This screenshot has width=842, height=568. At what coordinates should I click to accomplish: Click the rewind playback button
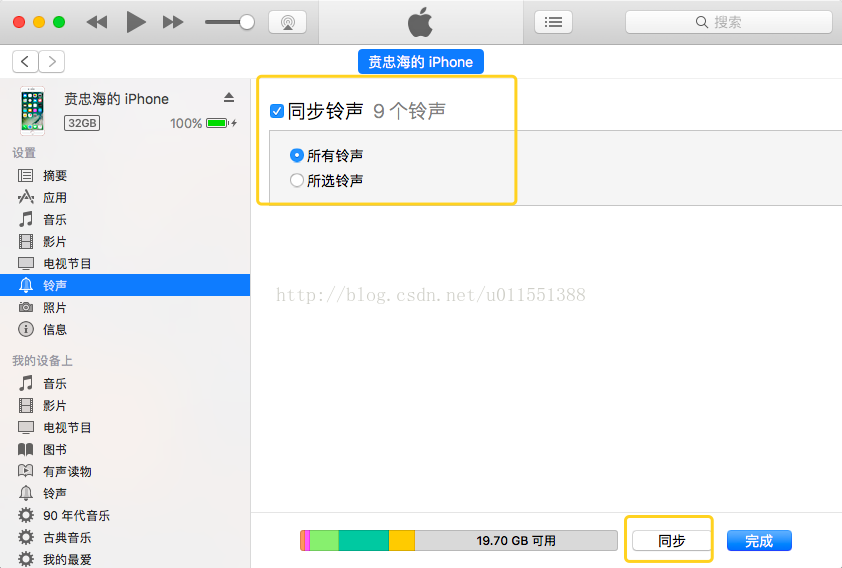[97, 22]
